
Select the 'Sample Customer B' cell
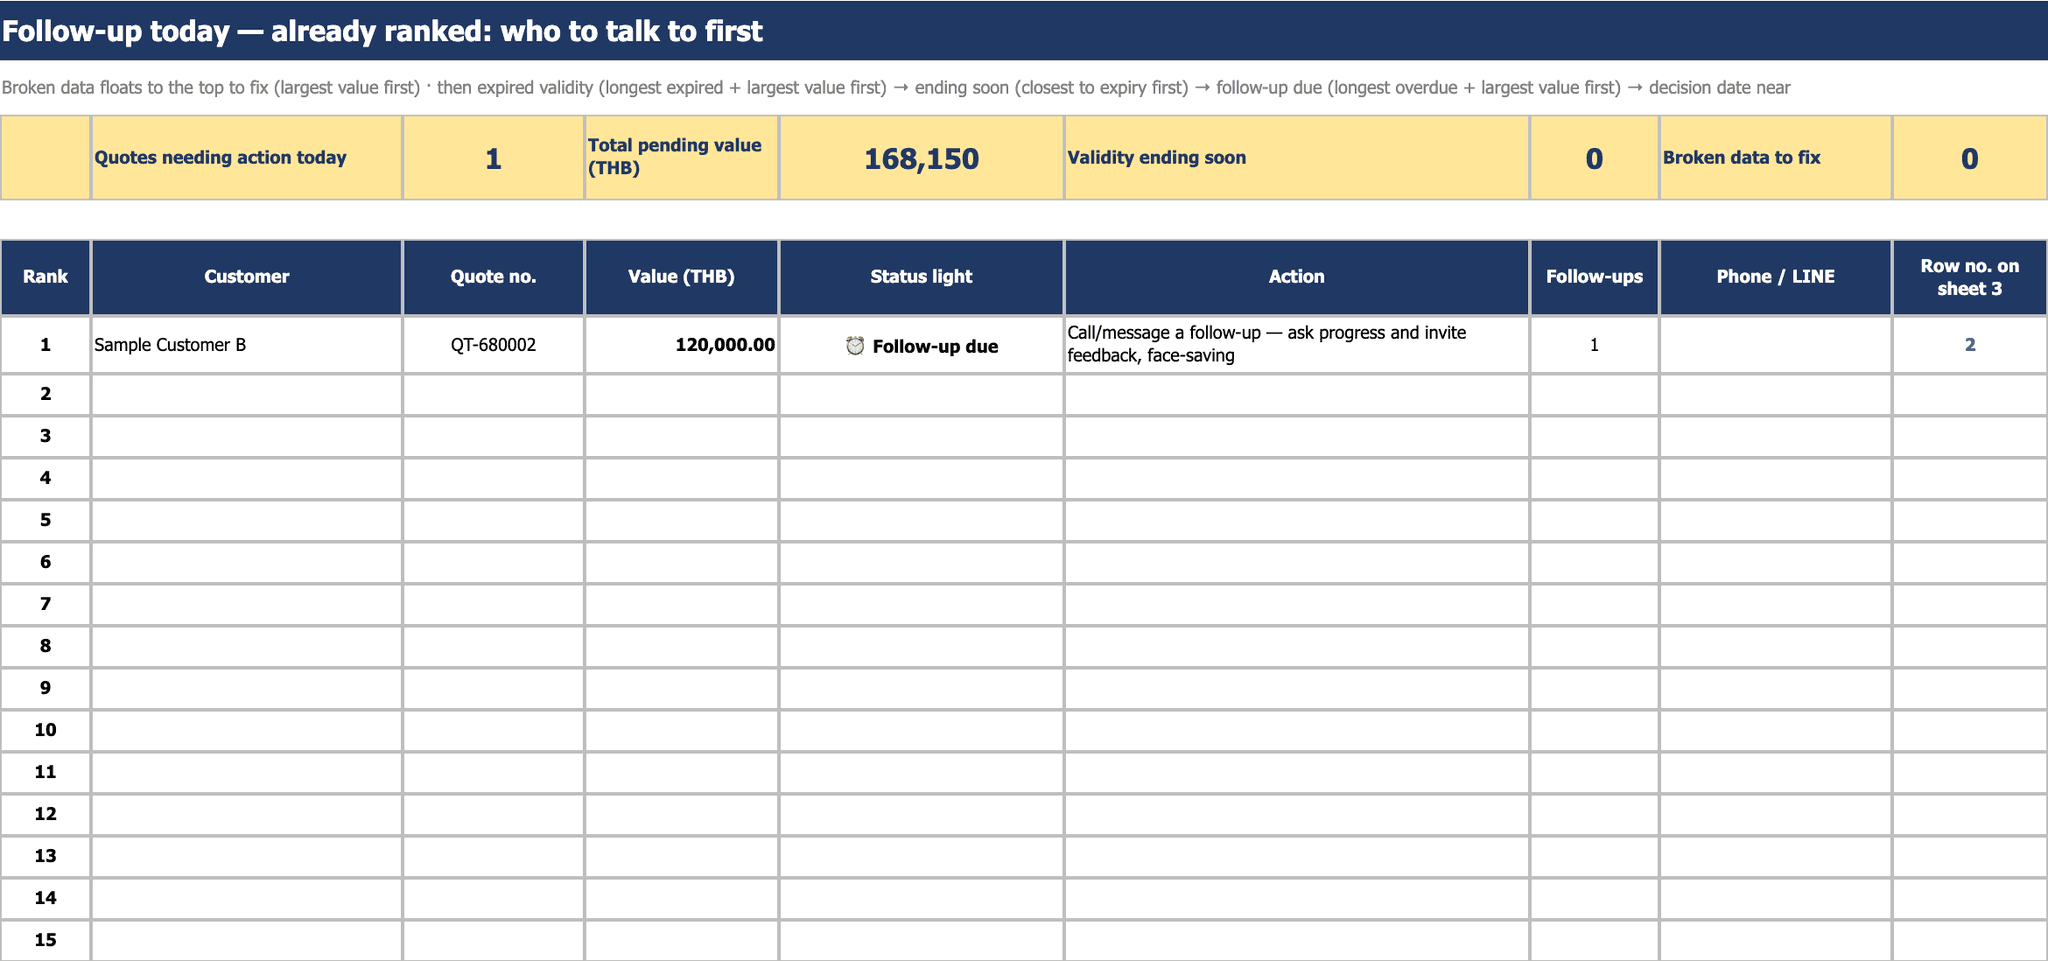tap(247, 345)
